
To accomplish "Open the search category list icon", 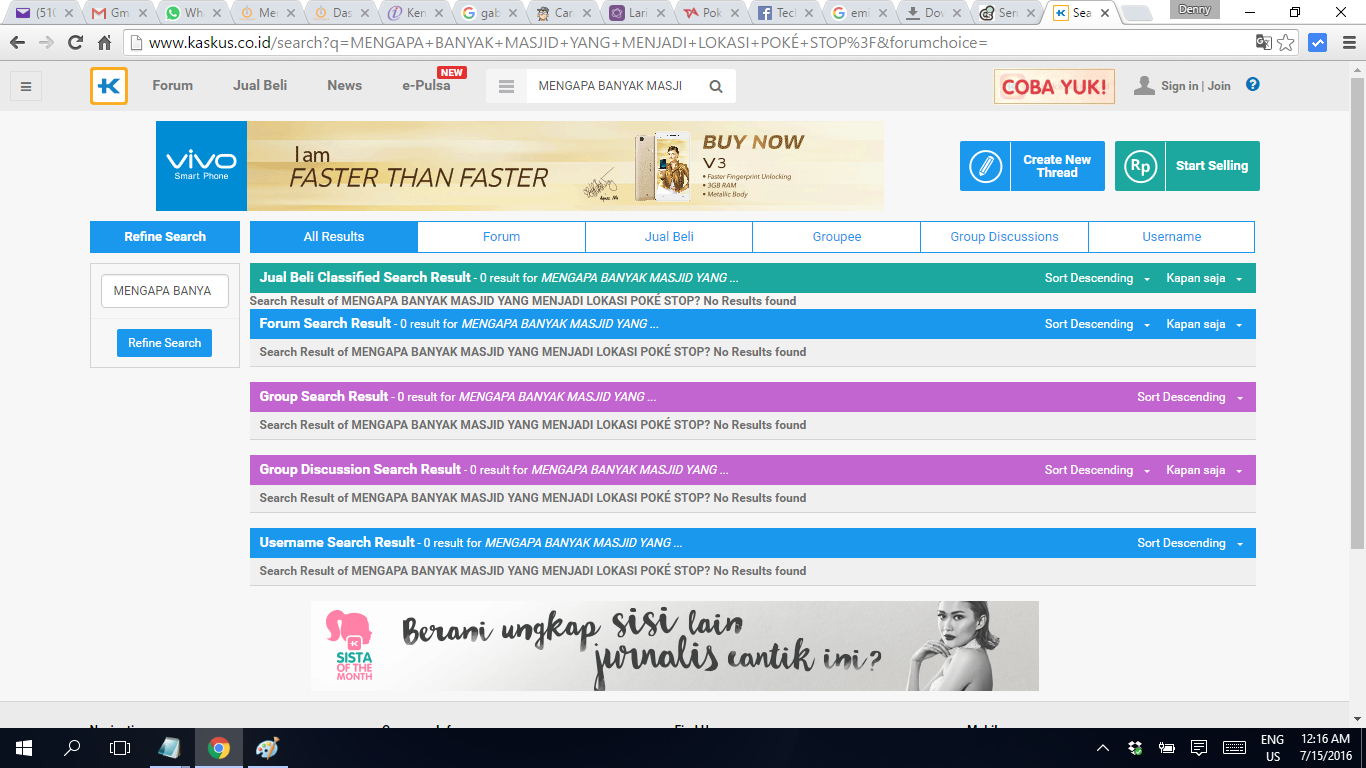I will [506, 86].
